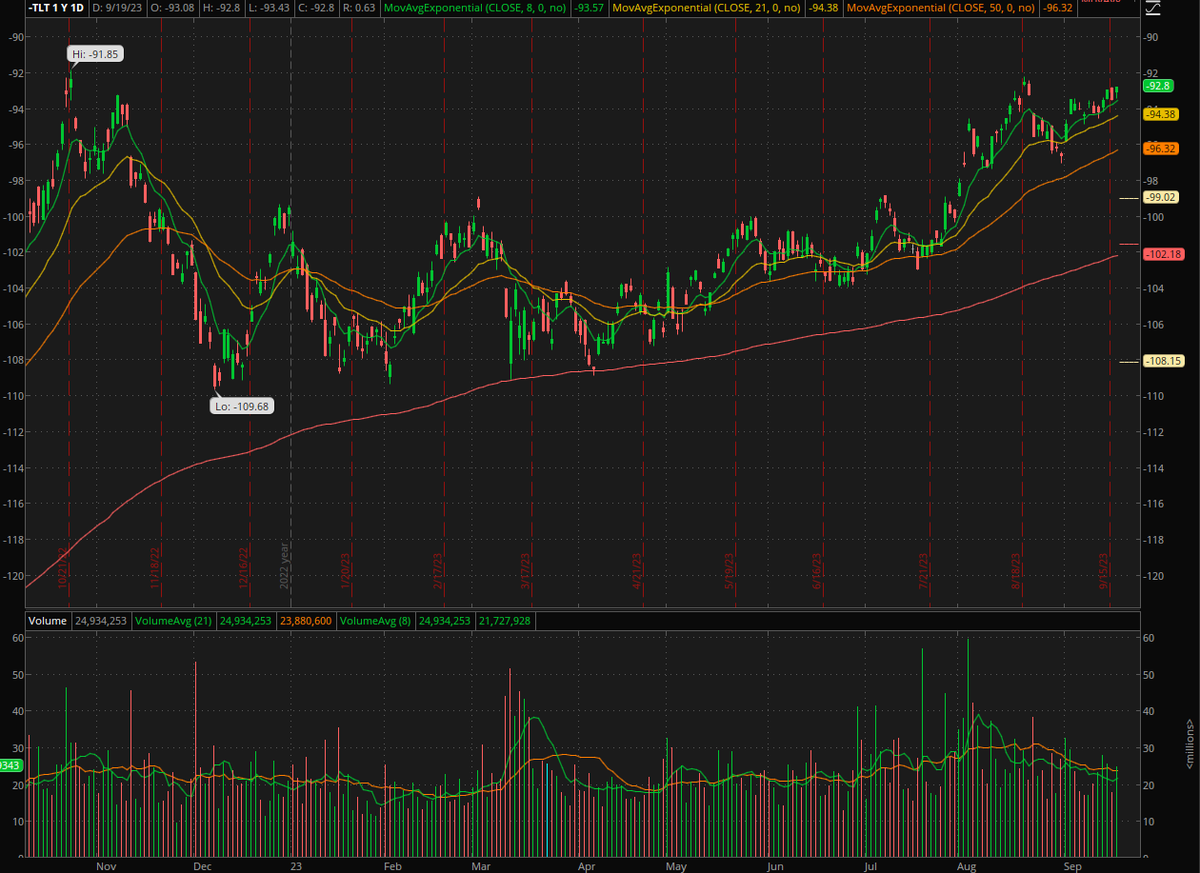Viewport: 1200px width, 873px height.
Task: Click the 8/18/23 expiration date marker
Action: point(1016,571)
